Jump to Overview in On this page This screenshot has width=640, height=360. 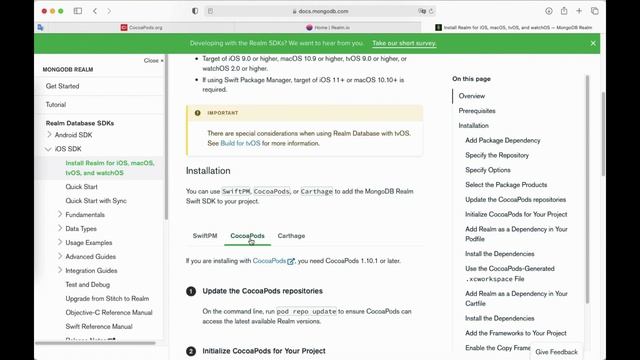tap(472, 96)
